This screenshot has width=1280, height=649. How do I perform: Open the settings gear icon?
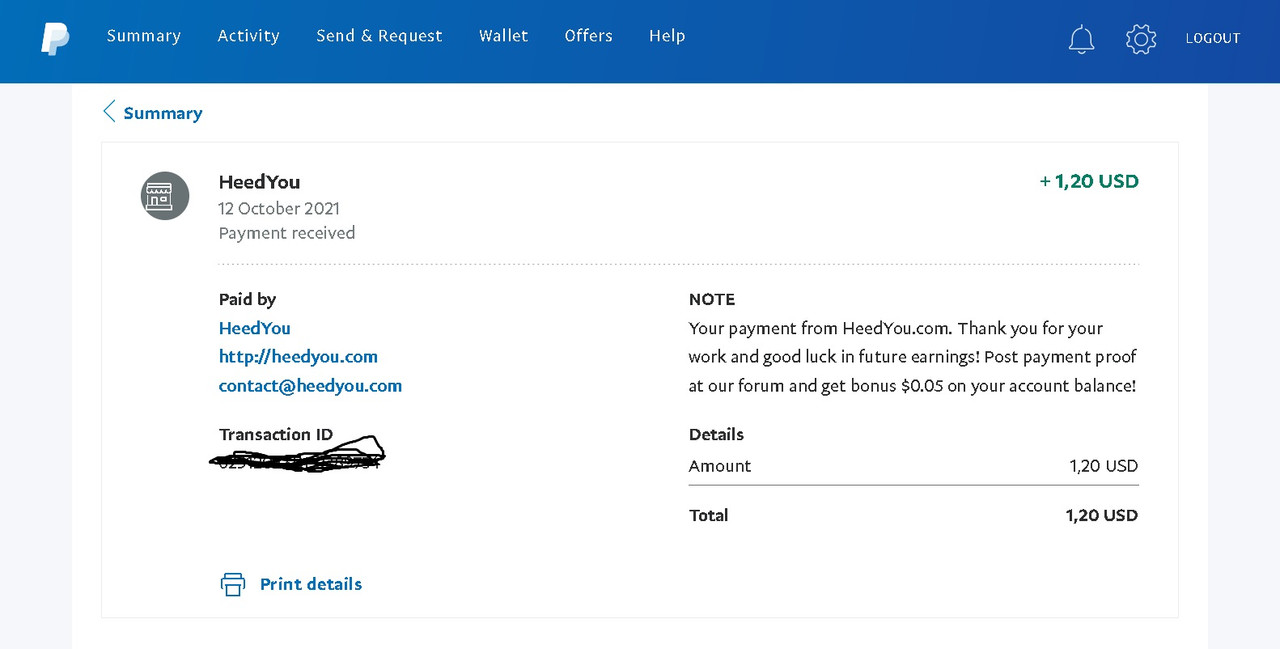(1140, 39)
